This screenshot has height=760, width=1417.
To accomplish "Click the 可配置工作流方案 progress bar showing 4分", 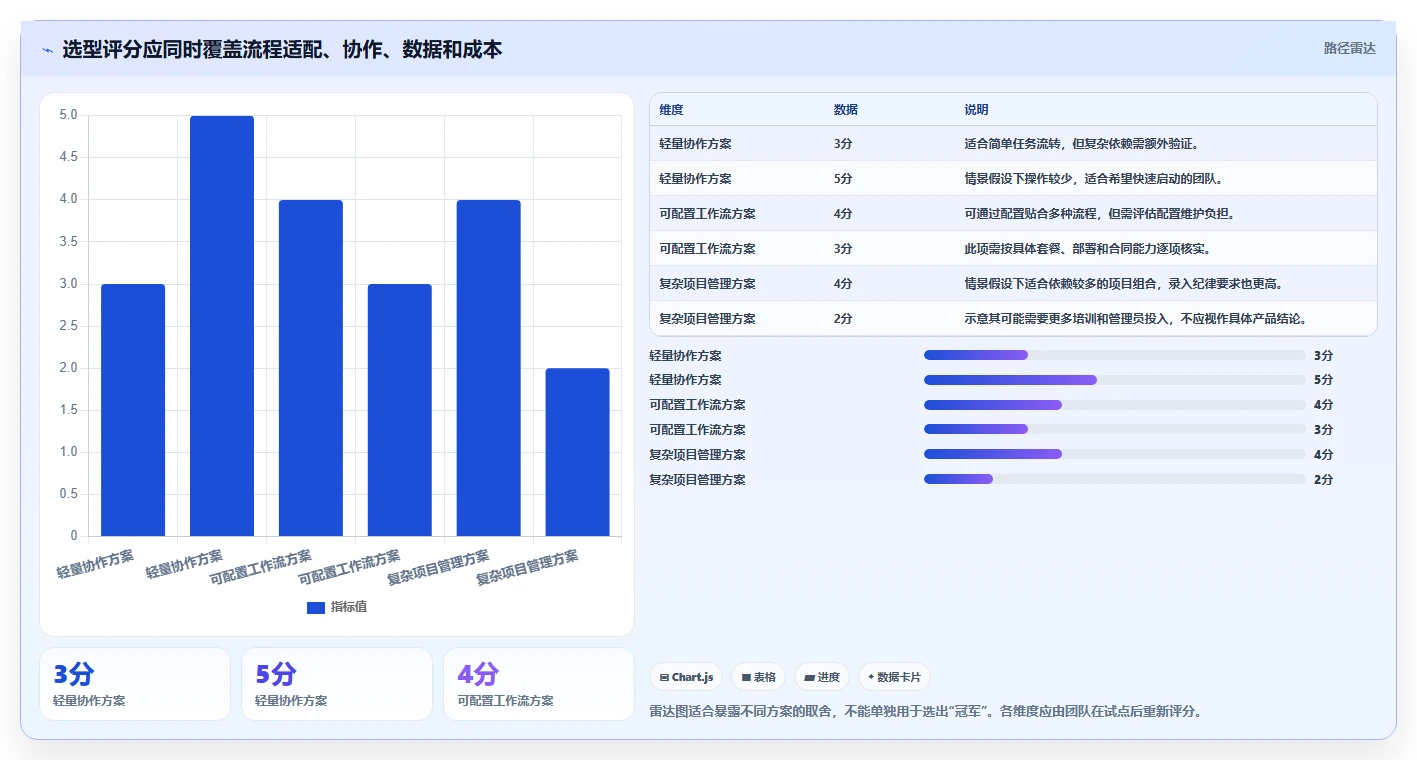I will [1114, 405].
